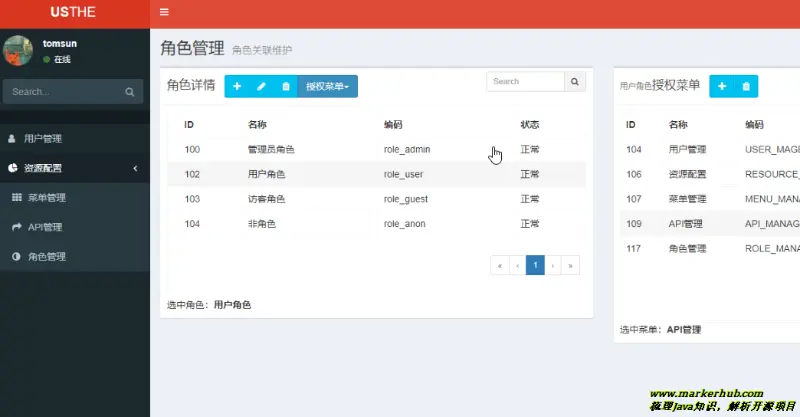Select page 1 in pagination

[535, 265]
